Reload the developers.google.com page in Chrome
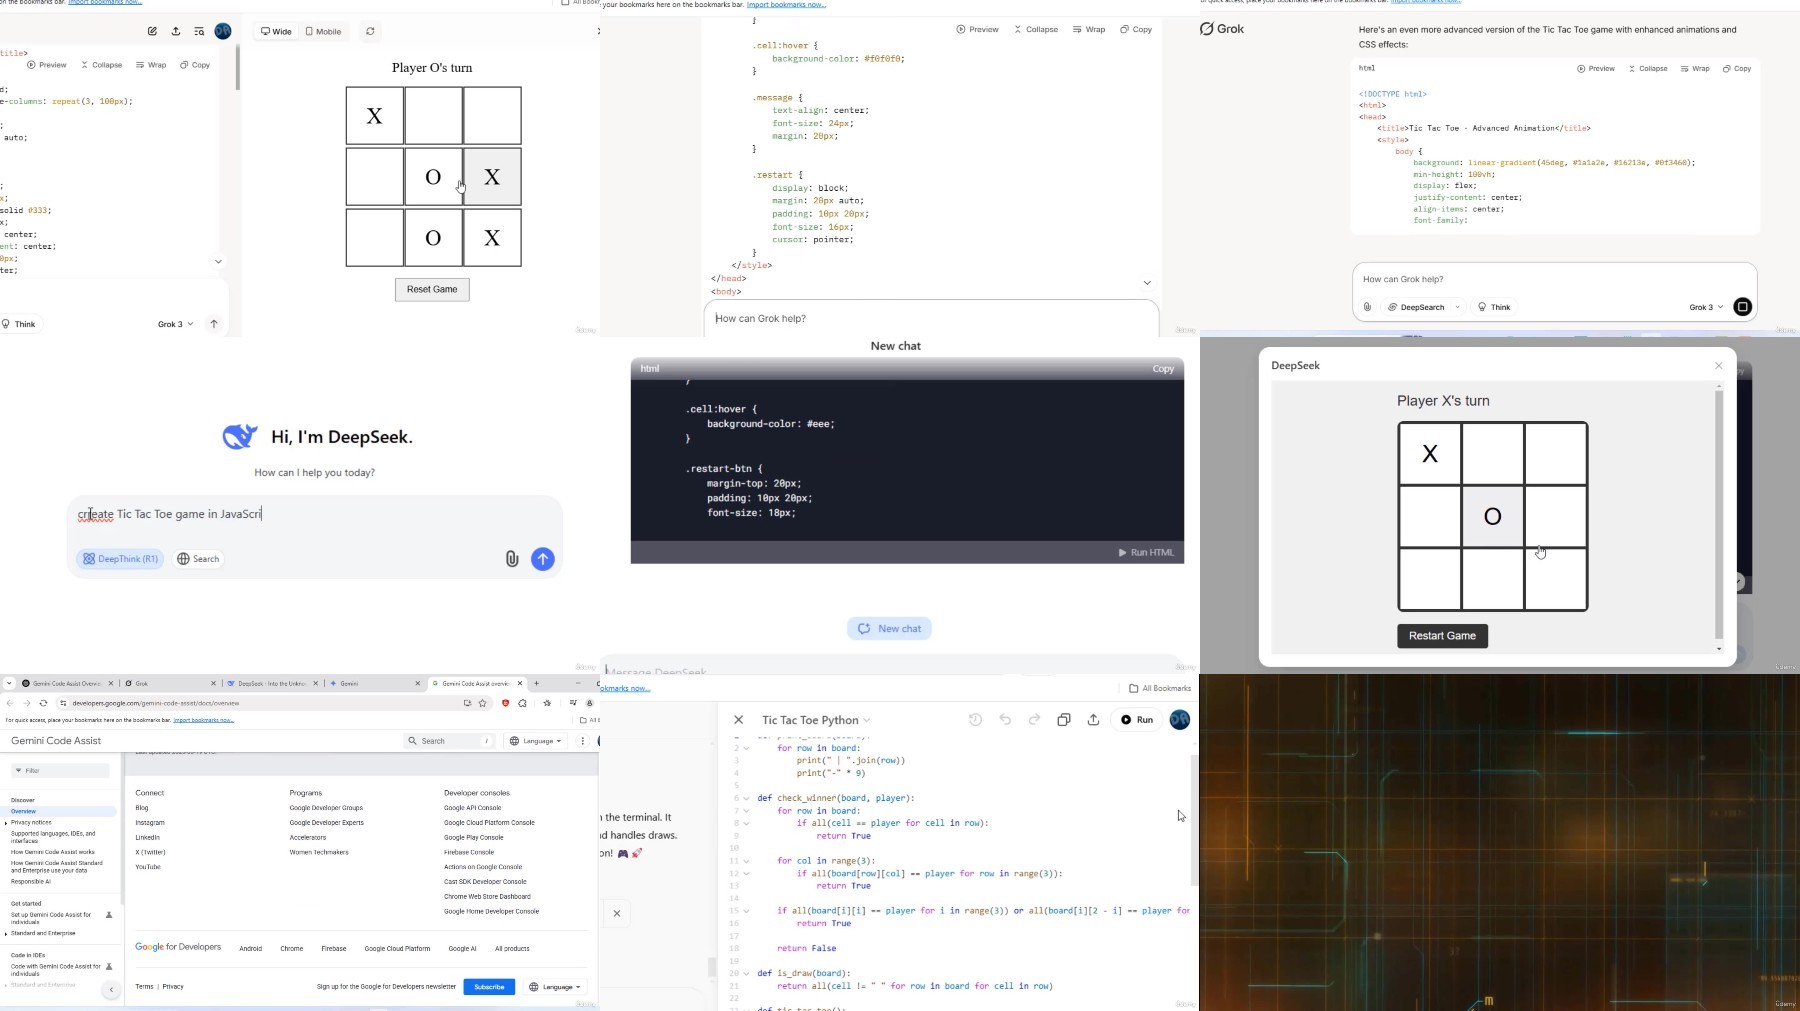Viewport: 1800px width, 1011px height. pos(44,703)
